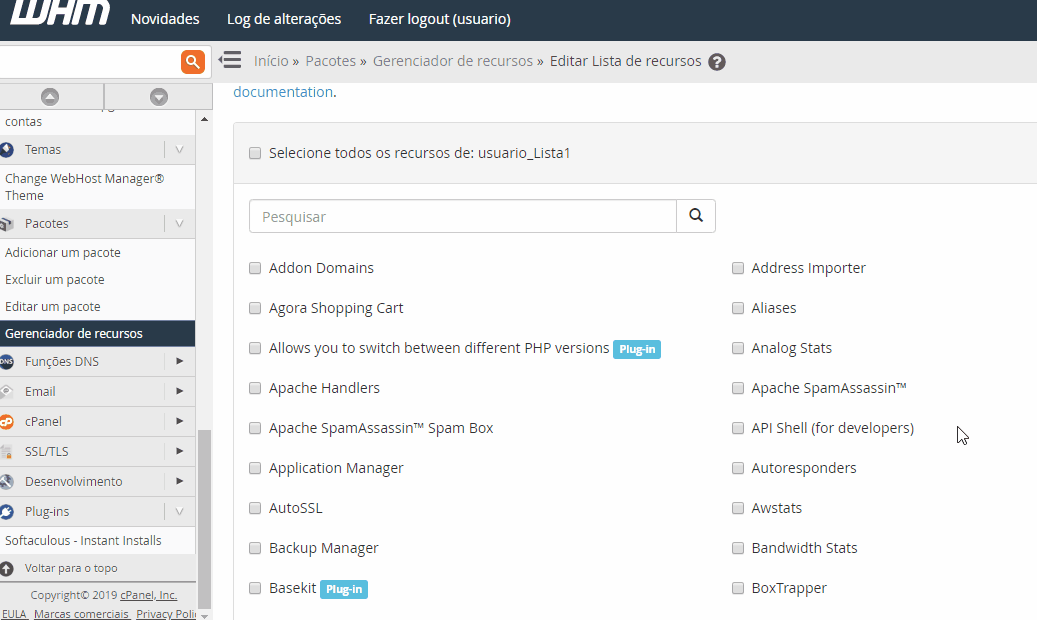Viewport: 1037px width, 620px height.
Task: Enable the Agora Shopping Cart checkbox
Action: pyautogui.click(x=255, y=308)
